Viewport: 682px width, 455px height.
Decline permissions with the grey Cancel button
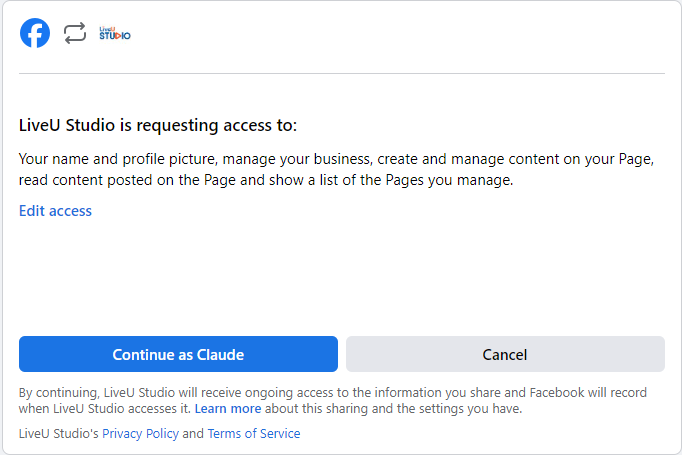(505, 354)
